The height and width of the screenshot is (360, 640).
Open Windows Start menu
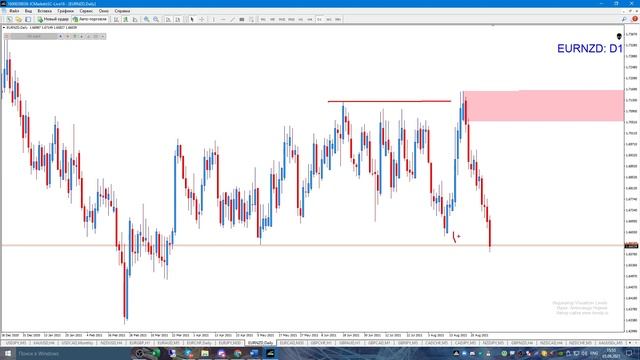click(7, 353)
